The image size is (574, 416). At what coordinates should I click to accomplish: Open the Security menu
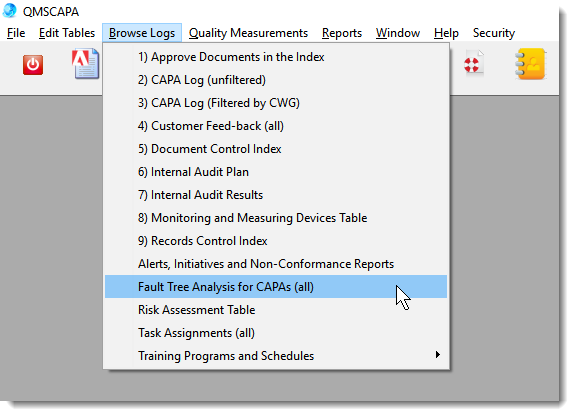click(x=494, y=33)
